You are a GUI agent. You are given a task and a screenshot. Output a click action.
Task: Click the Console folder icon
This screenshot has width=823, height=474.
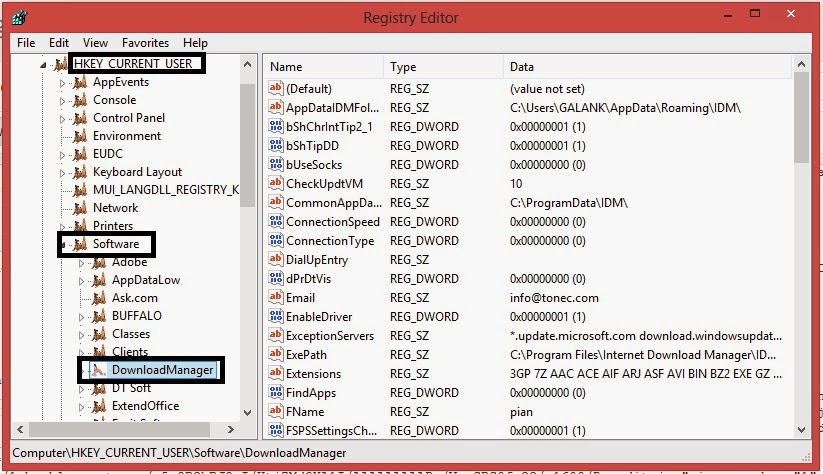tap(80, 100)
